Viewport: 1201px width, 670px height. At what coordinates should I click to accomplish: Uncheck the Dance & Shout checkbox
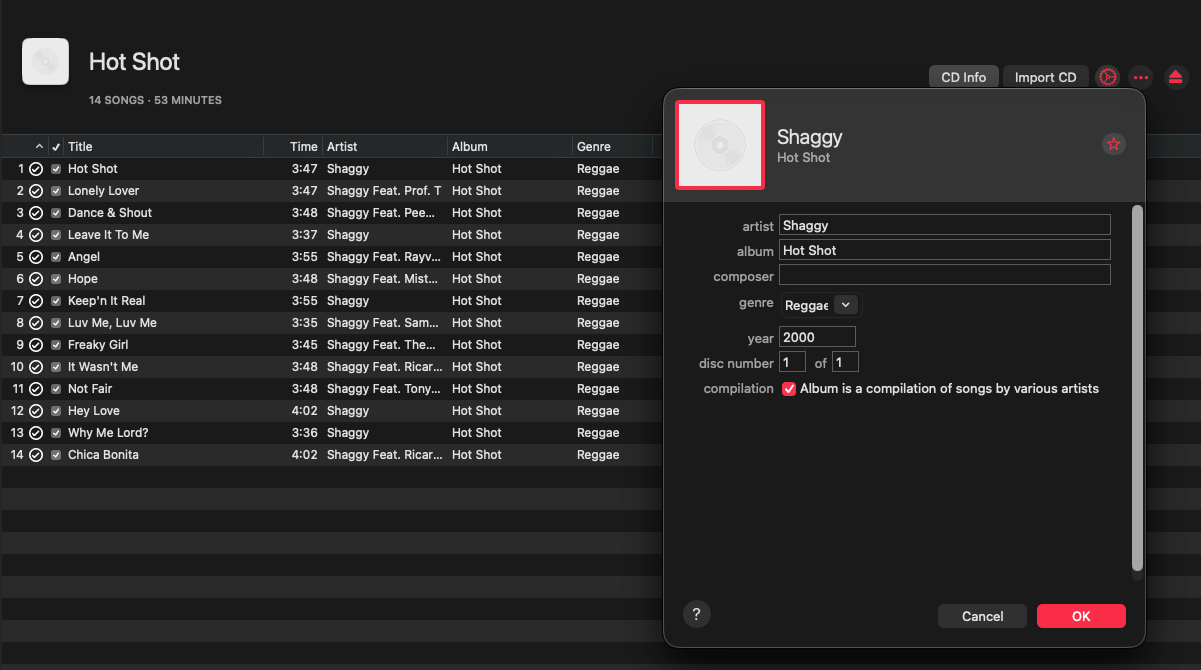56,213
